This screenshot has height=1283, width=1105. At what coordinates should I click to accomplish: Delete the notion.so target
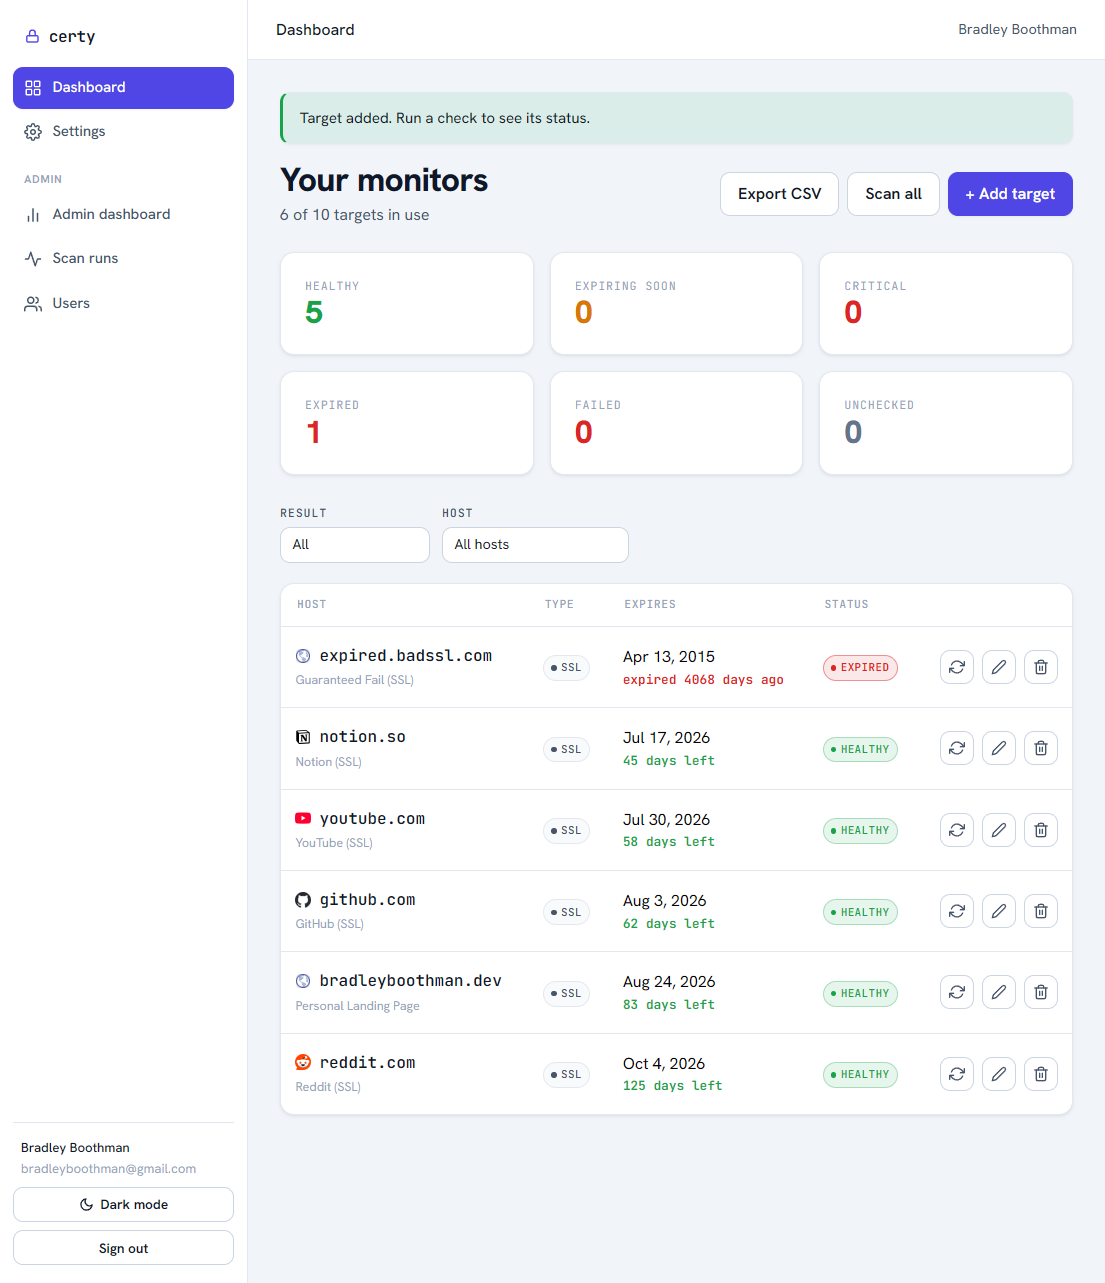pyautogui.click(x=1041, y=748)
